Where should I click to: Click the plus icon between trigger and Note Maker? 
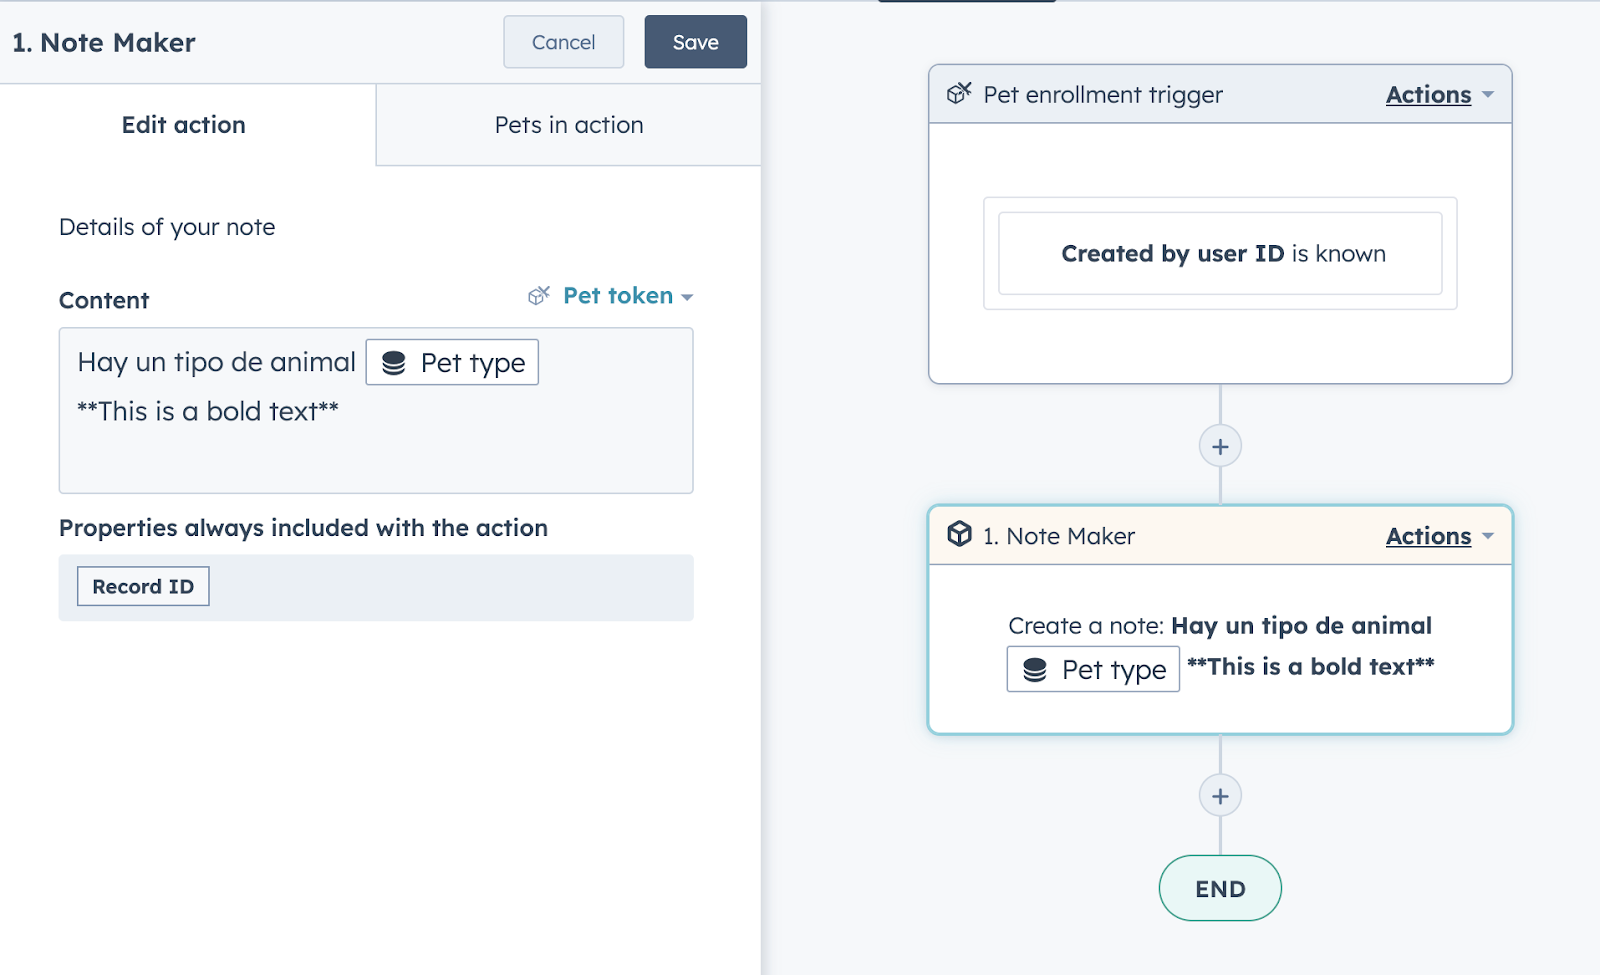click(x=1220, y=446)
